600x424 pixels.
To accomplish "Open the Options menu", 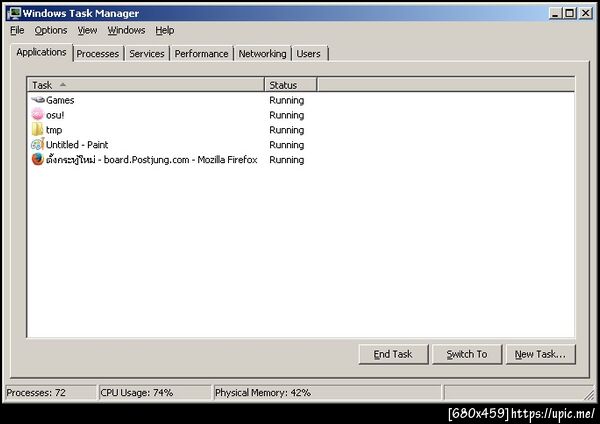I will click(51, 30).
